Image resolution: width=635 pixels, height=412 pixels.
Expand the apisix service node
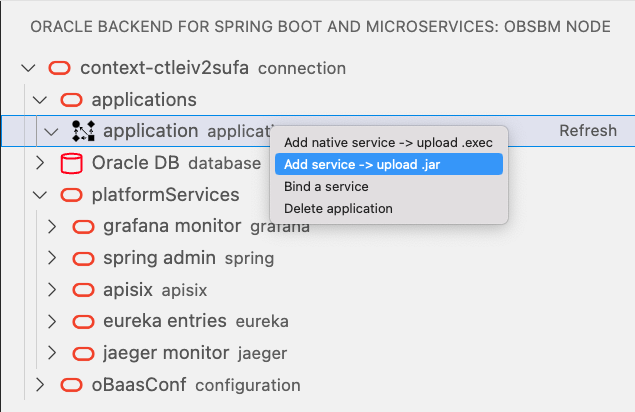53,290
